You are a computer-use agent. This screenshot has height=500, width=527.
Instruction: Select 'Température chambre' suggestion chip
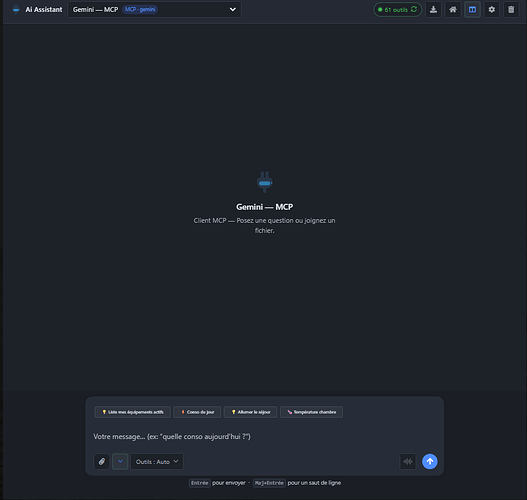point(311,412)
